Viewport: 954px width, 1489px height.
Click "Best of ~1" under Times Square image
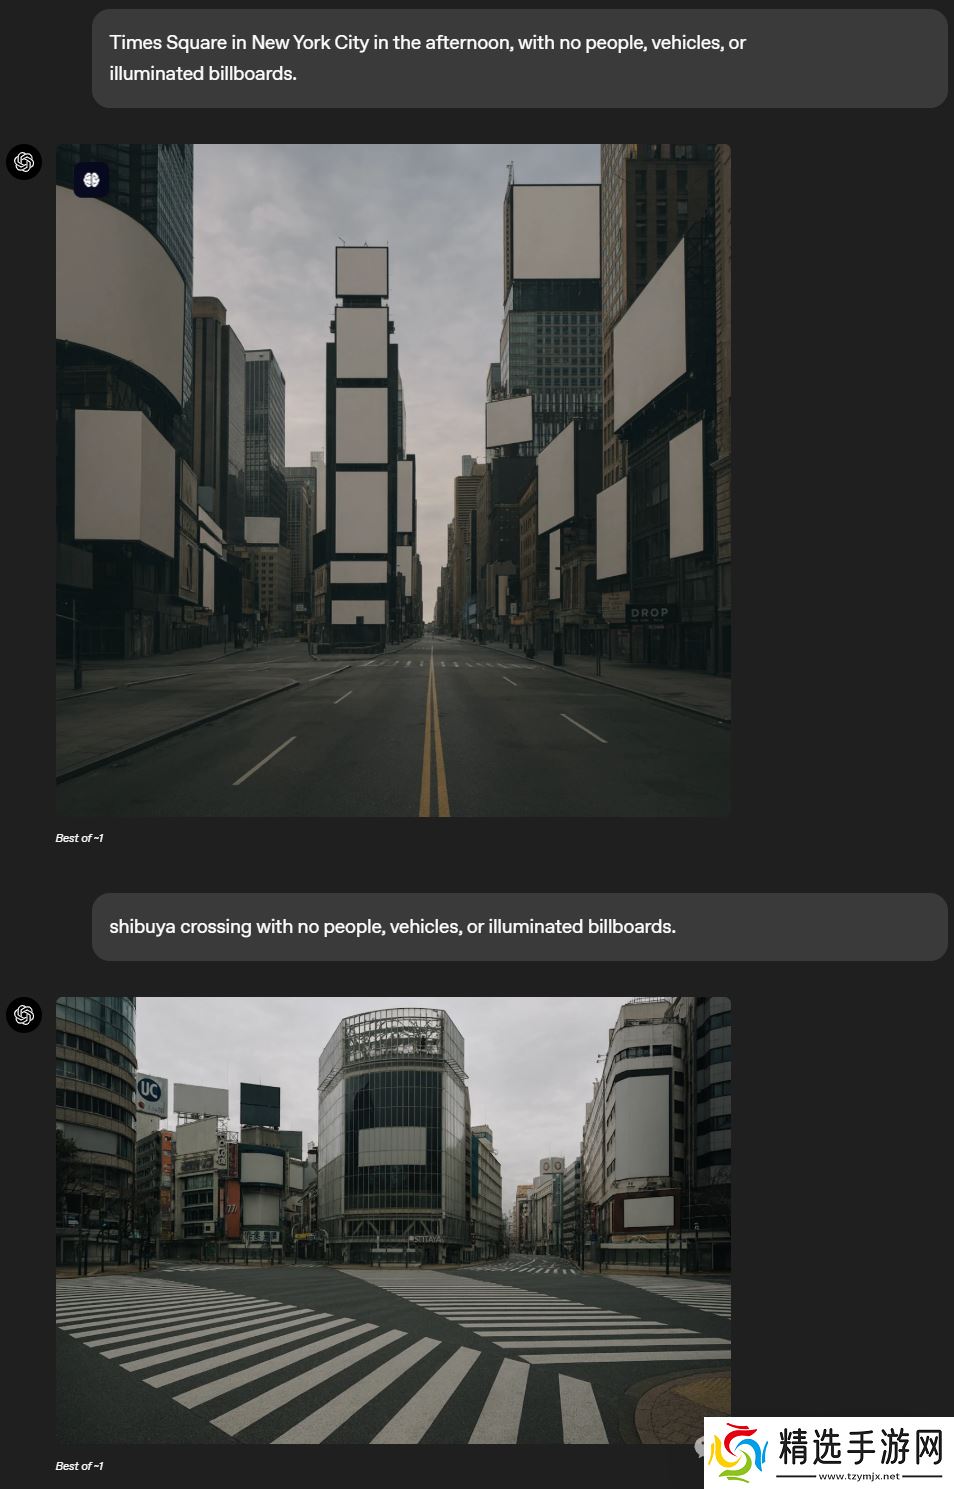79,838
